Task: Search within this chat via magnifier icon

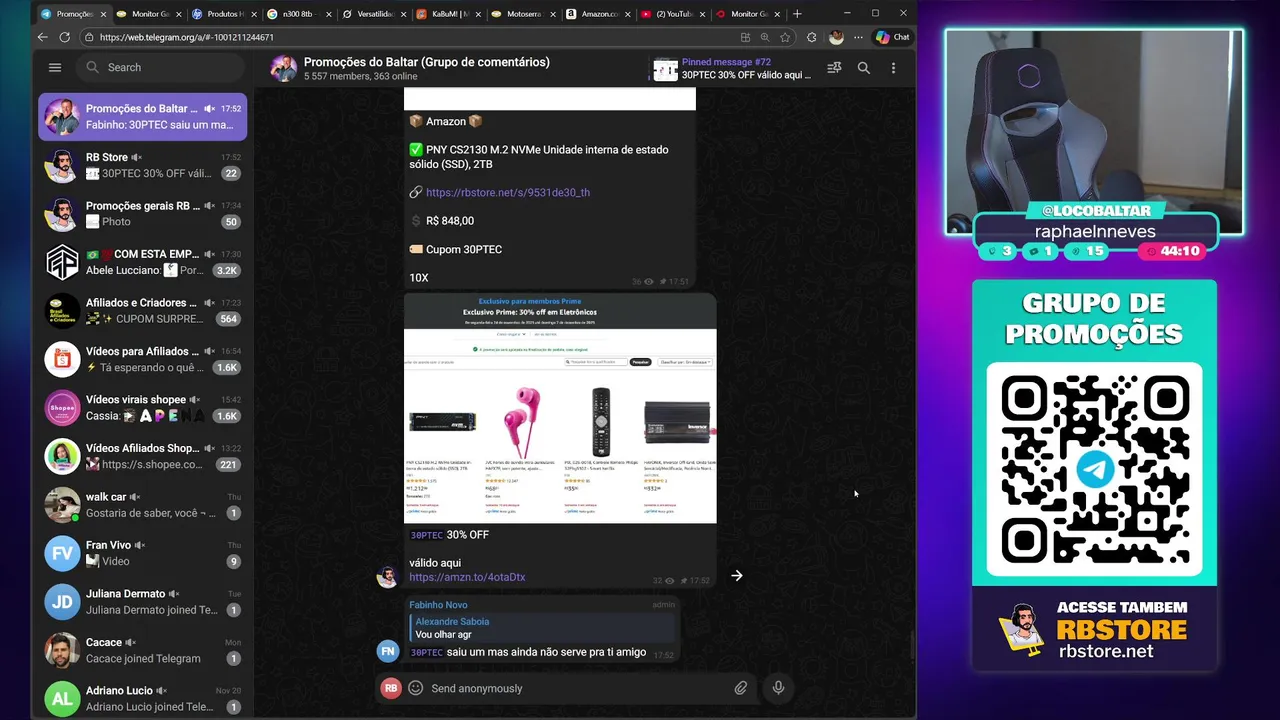Action: pyautogui.click(x=864, y=68)
